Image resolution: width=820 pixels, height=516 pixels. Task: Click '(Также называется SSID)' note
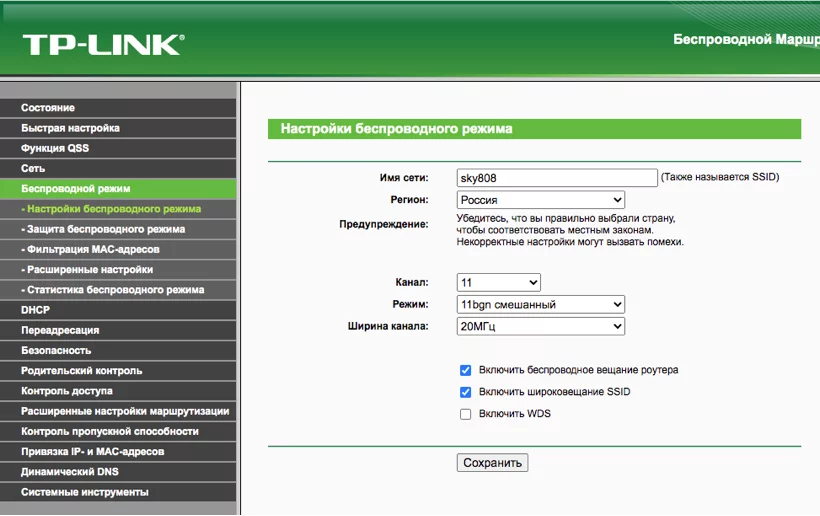click(x=720, y=177)
